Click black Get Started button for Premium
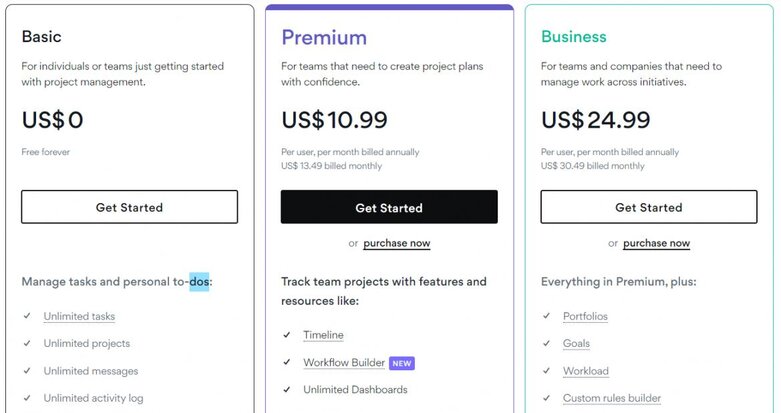The image size is (781, 413). coord(389,208)
